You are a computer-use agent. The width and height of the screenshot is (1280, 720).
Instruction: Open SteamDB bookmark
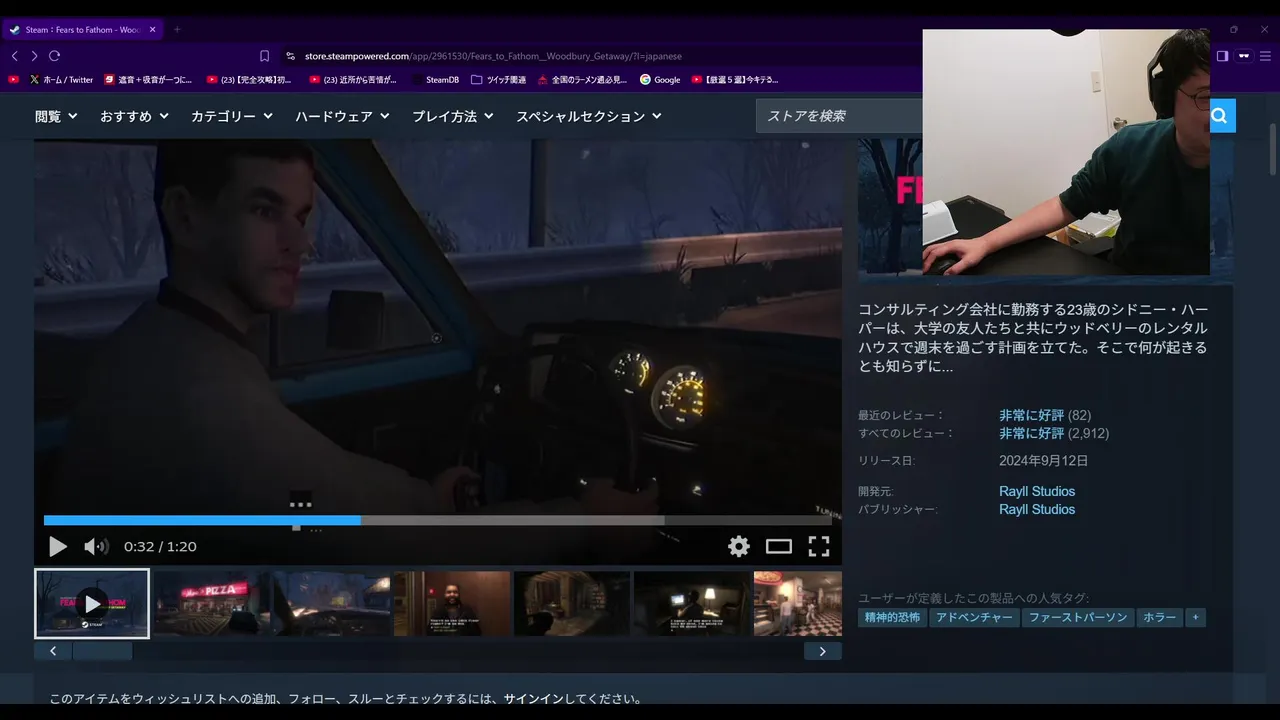[x=435, y=79]
